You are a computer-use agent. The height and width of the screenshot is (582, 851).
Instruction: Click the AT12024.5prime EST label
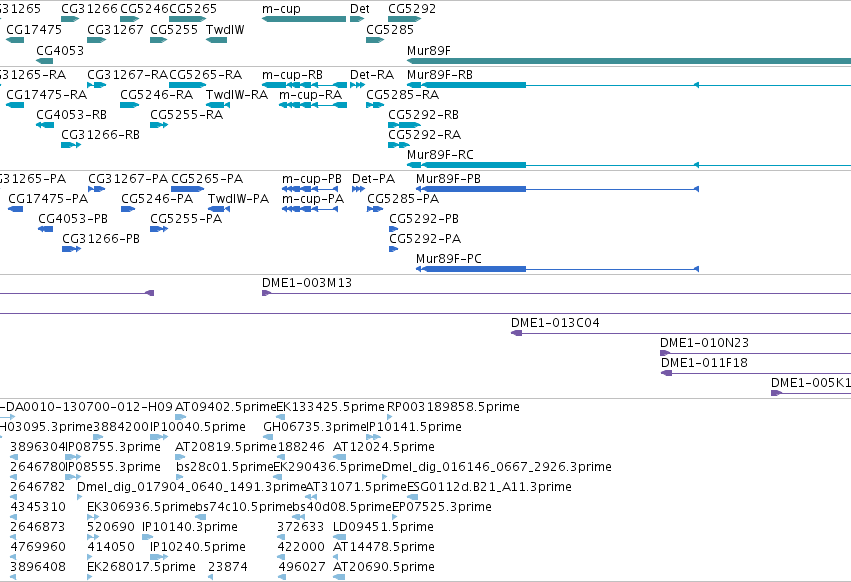click(x=384, y=447)
